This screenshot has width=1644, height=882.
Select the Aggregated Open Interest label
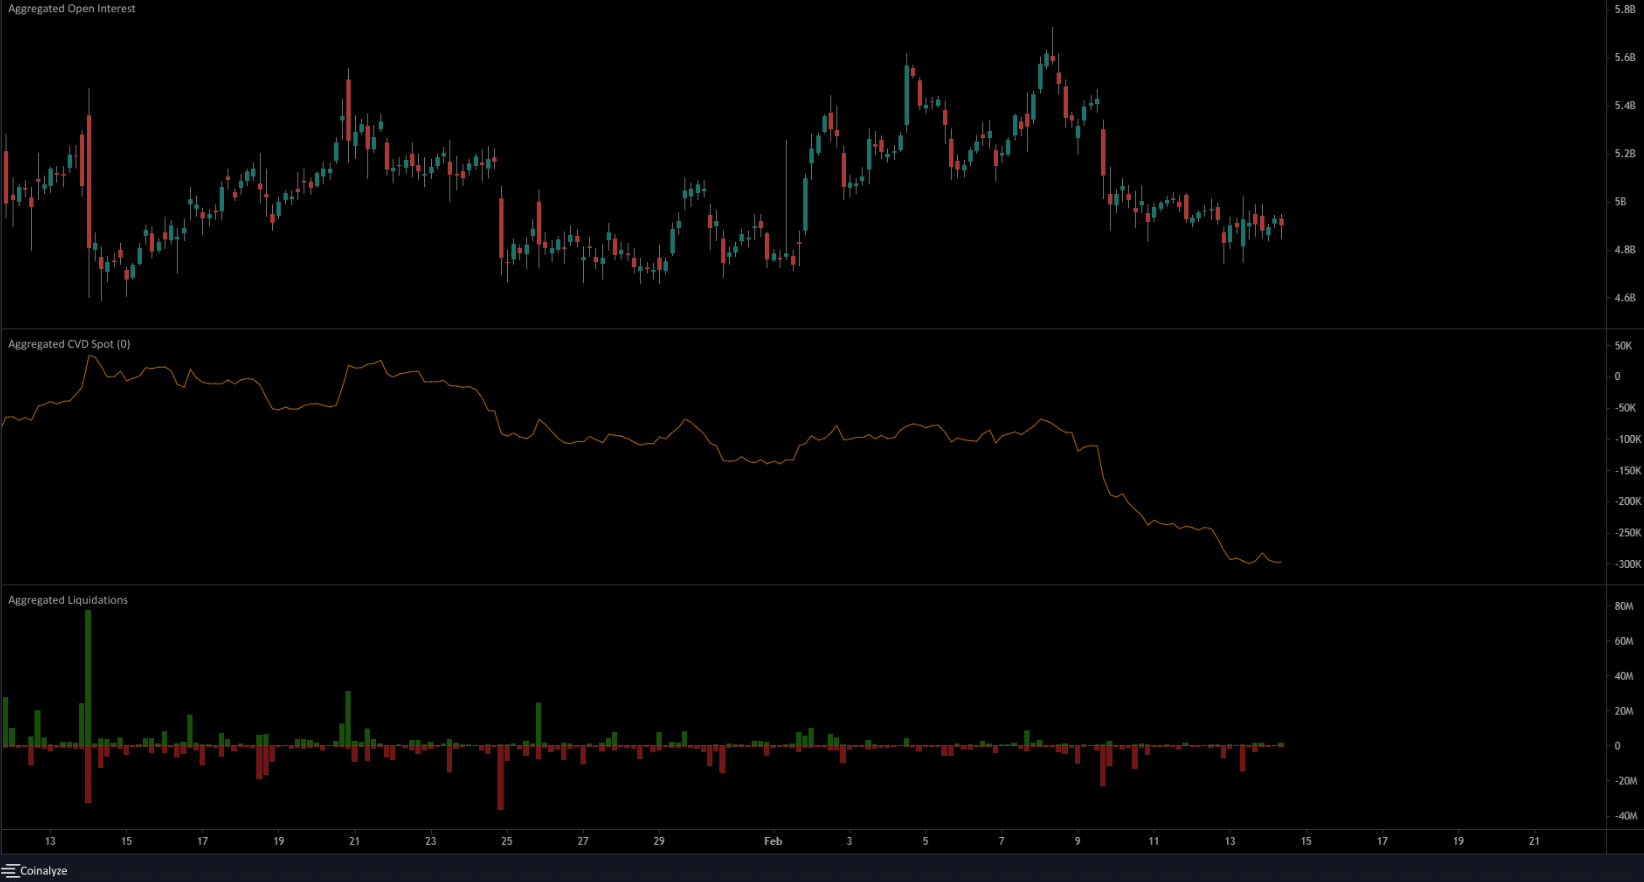tap(72, 8)
